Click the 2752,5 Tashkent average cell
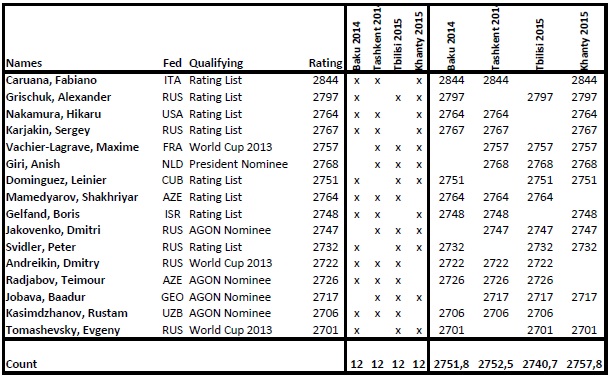Screen dimensions: 610x378 click(x=496, y=364)
